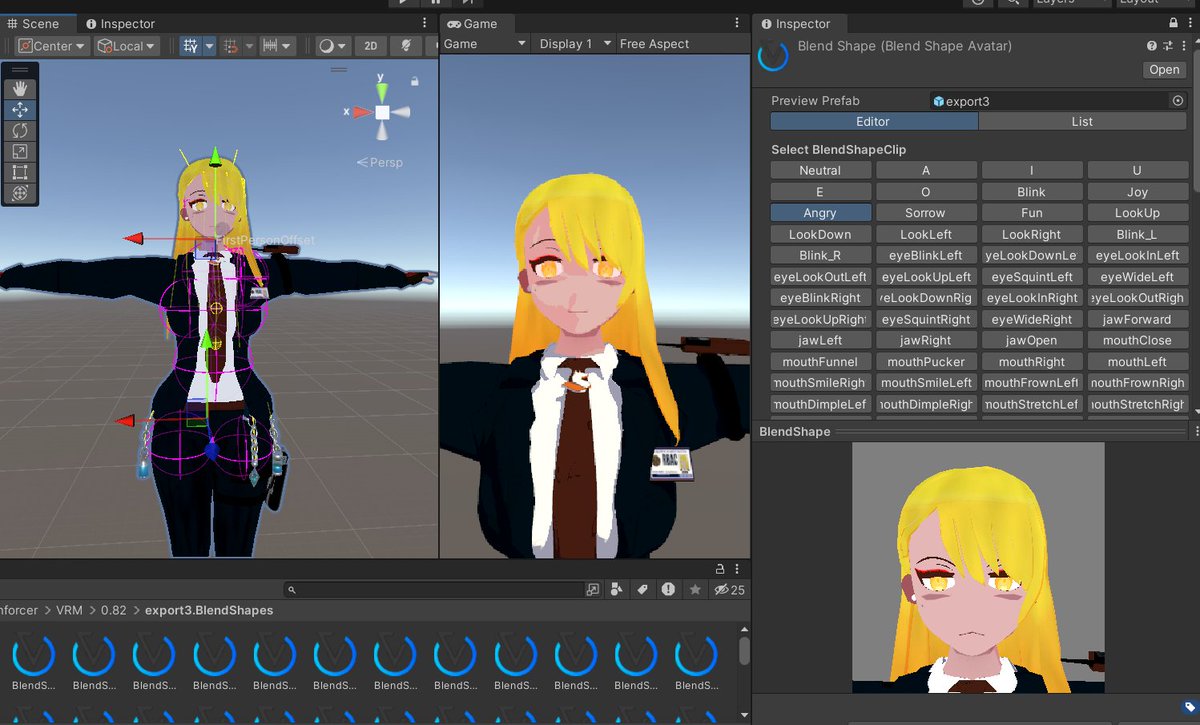The image size is (1200, 725).
Task: Toggle the Project panel lock icon
Action: 720,569
